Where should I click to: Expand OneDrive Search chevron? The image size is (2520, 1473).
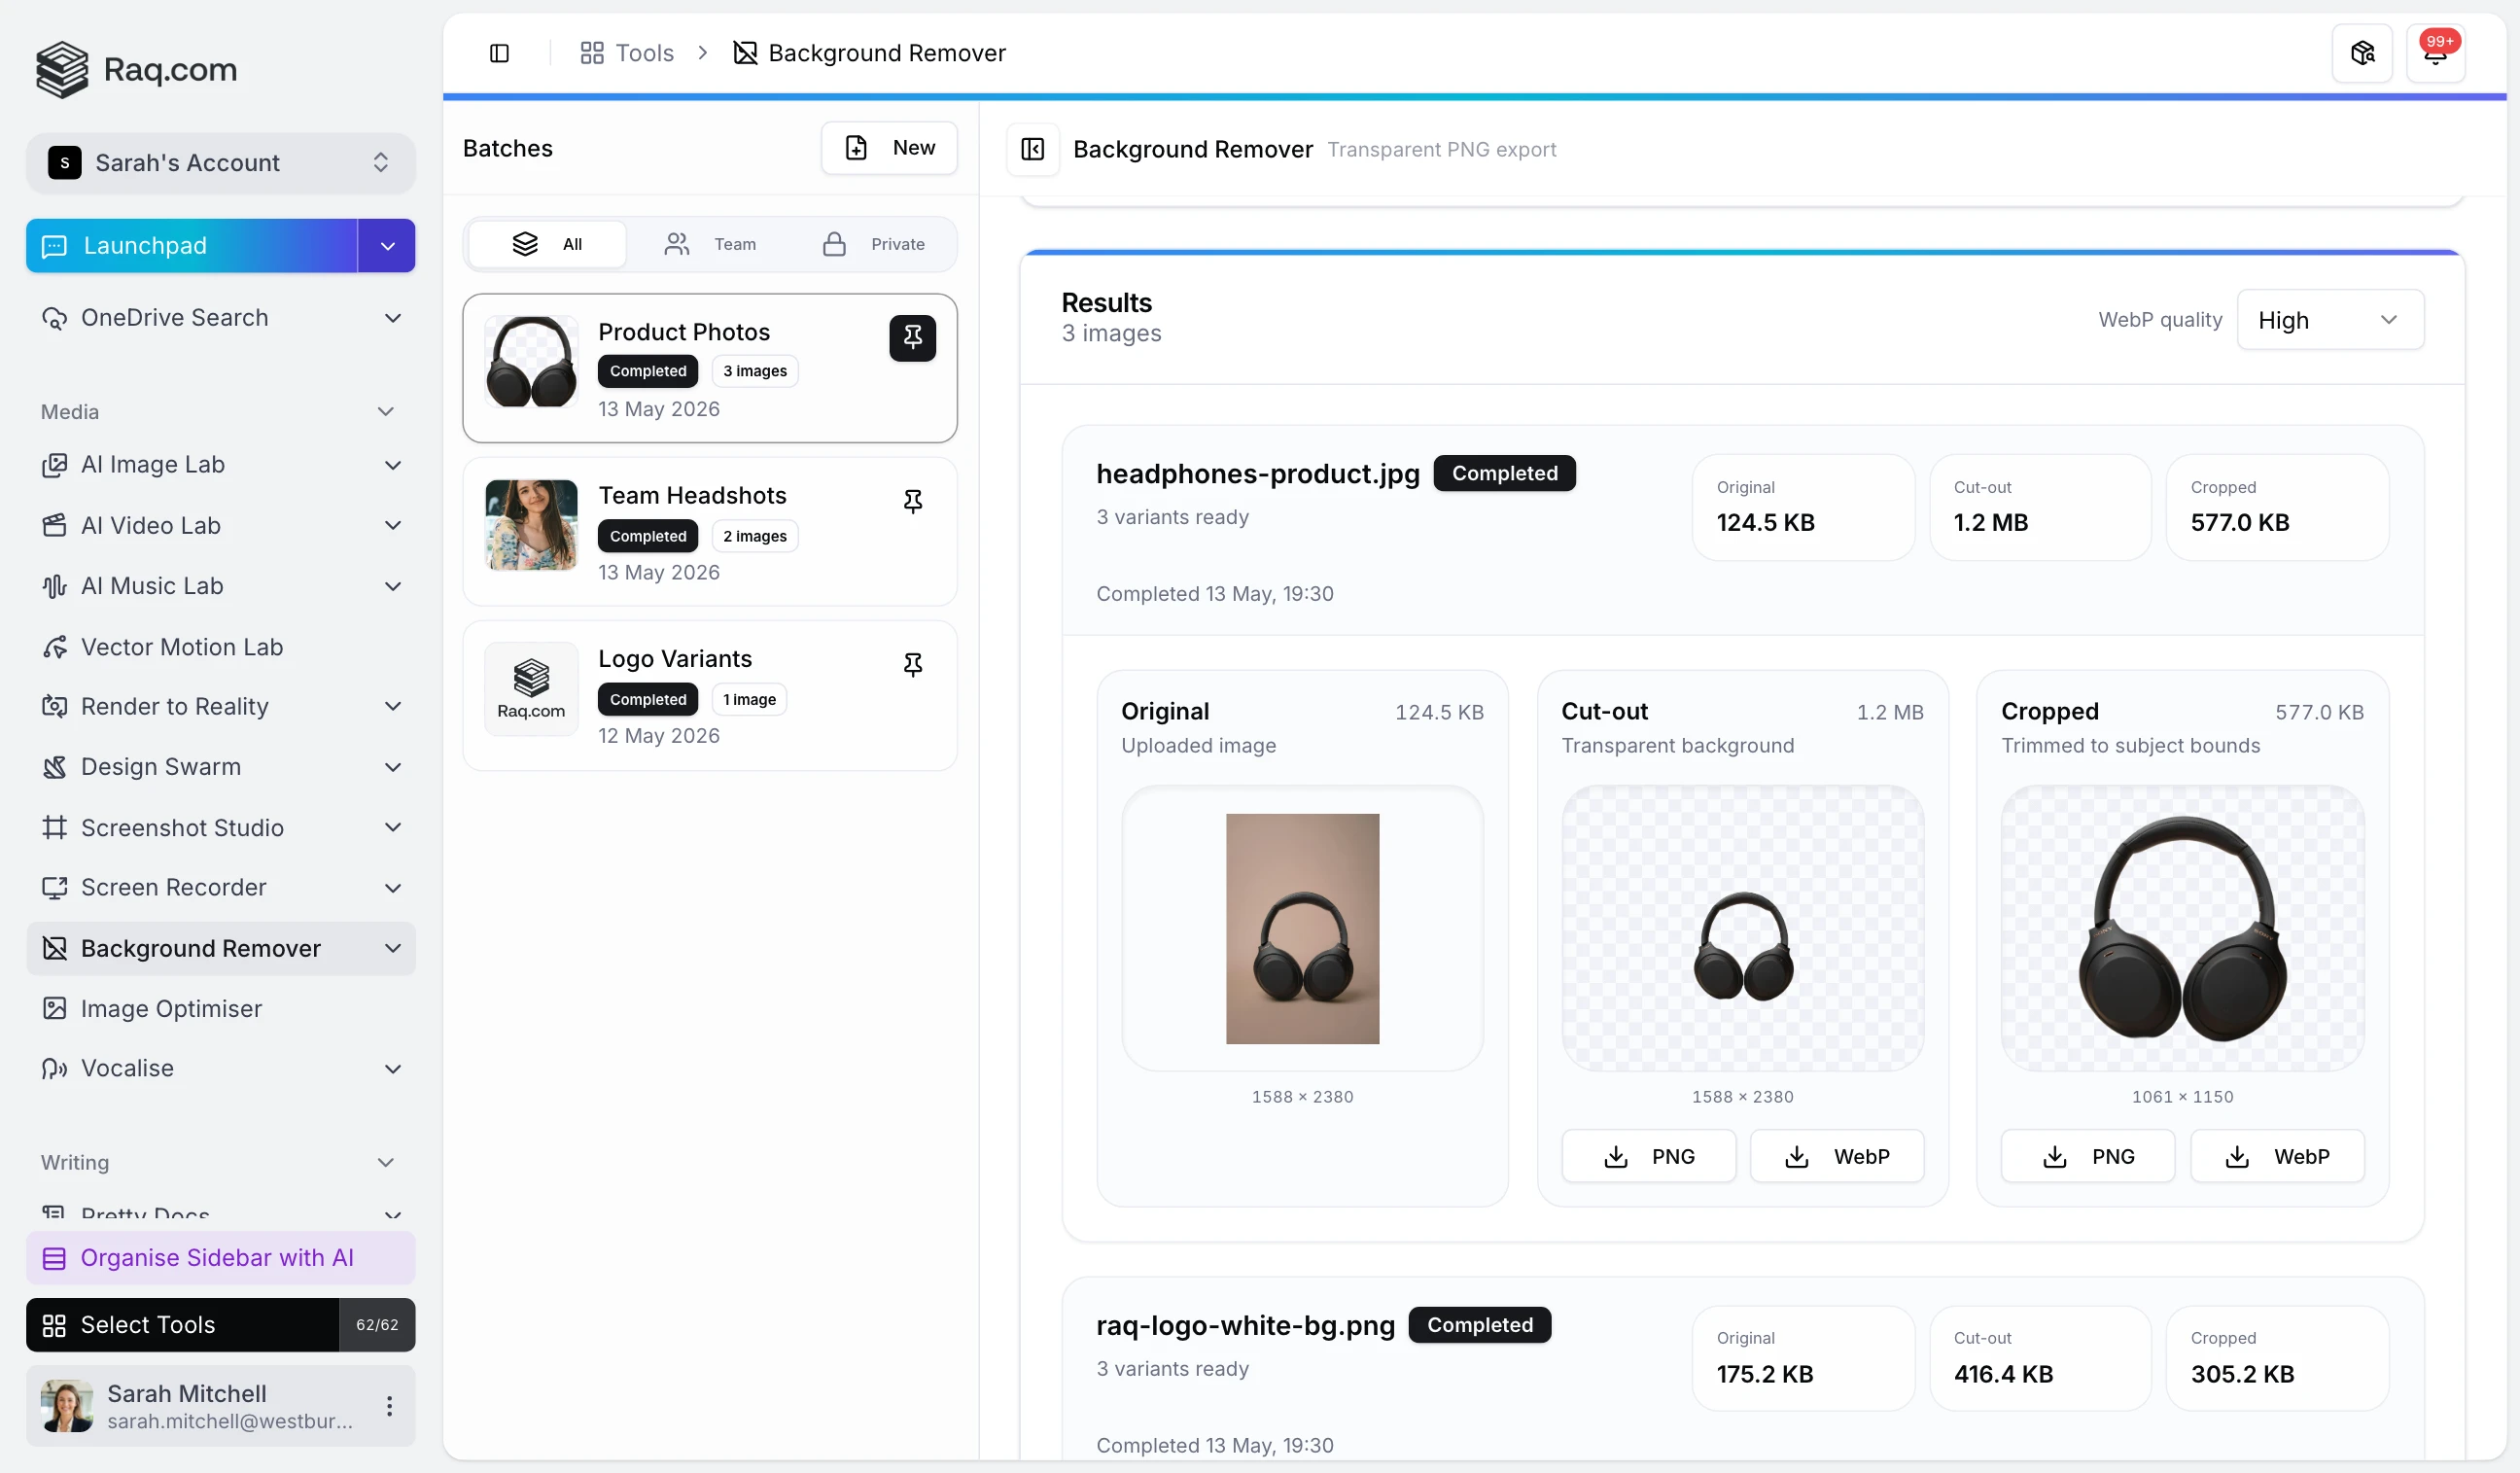393,318
